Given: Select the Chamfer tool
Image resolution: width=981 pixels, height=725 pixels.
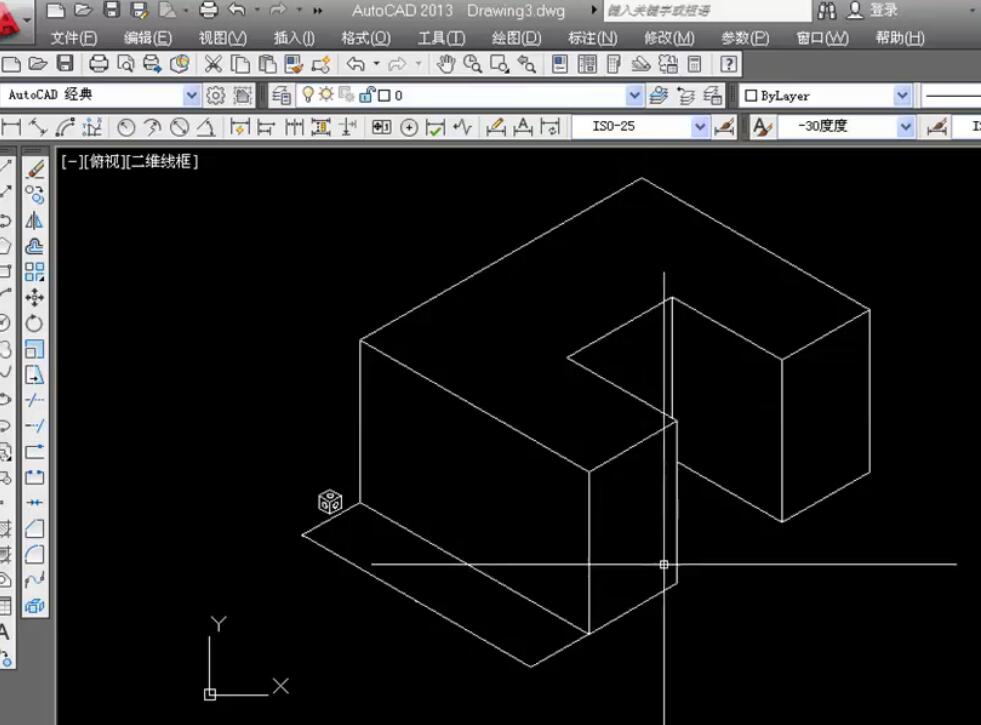Looking at the screenshot, I should 35,529.
